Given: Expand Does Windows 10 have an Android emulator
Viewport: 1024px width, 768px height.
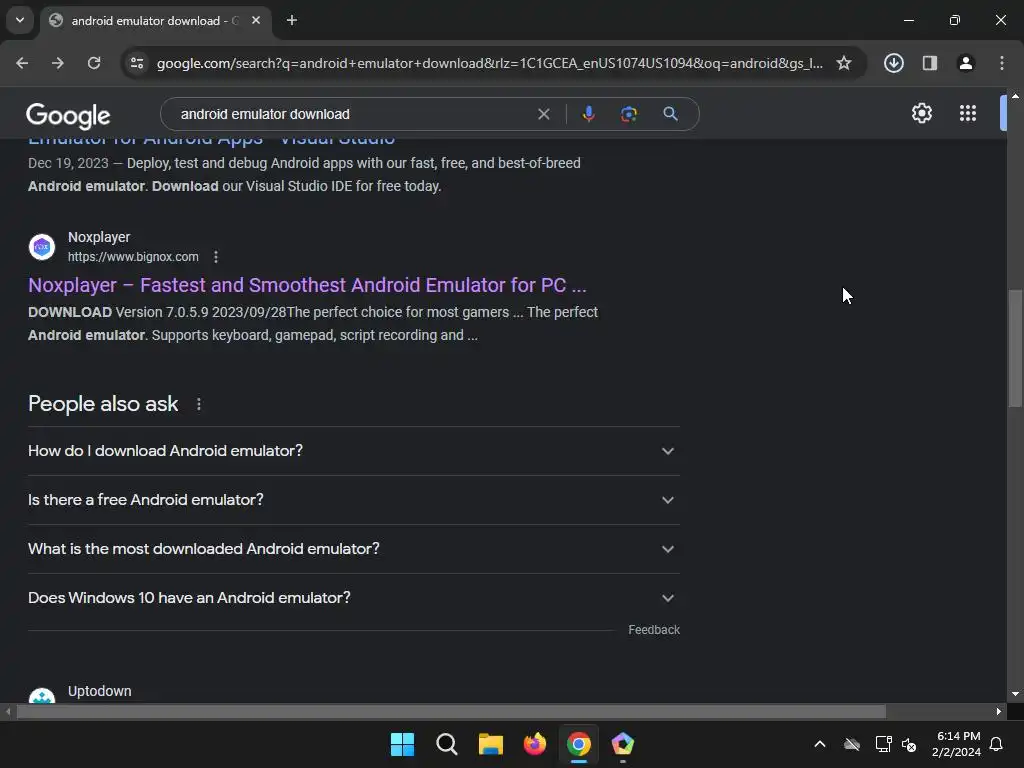Looking at the screenshot, I should pyautogui.click(x=354, y=598).
